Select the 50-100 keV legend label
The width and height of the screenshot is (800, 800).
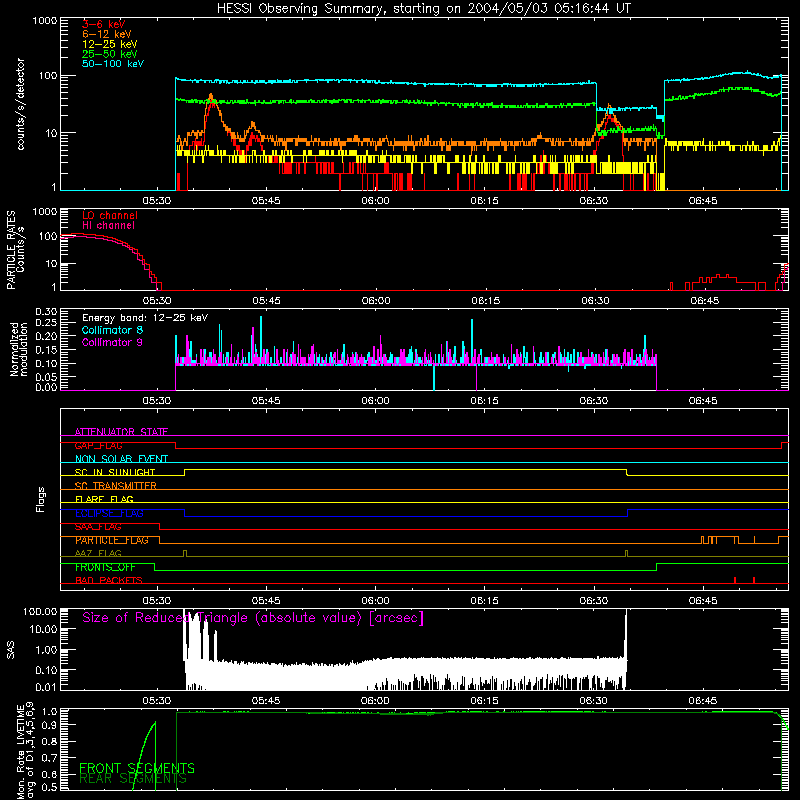113,63
